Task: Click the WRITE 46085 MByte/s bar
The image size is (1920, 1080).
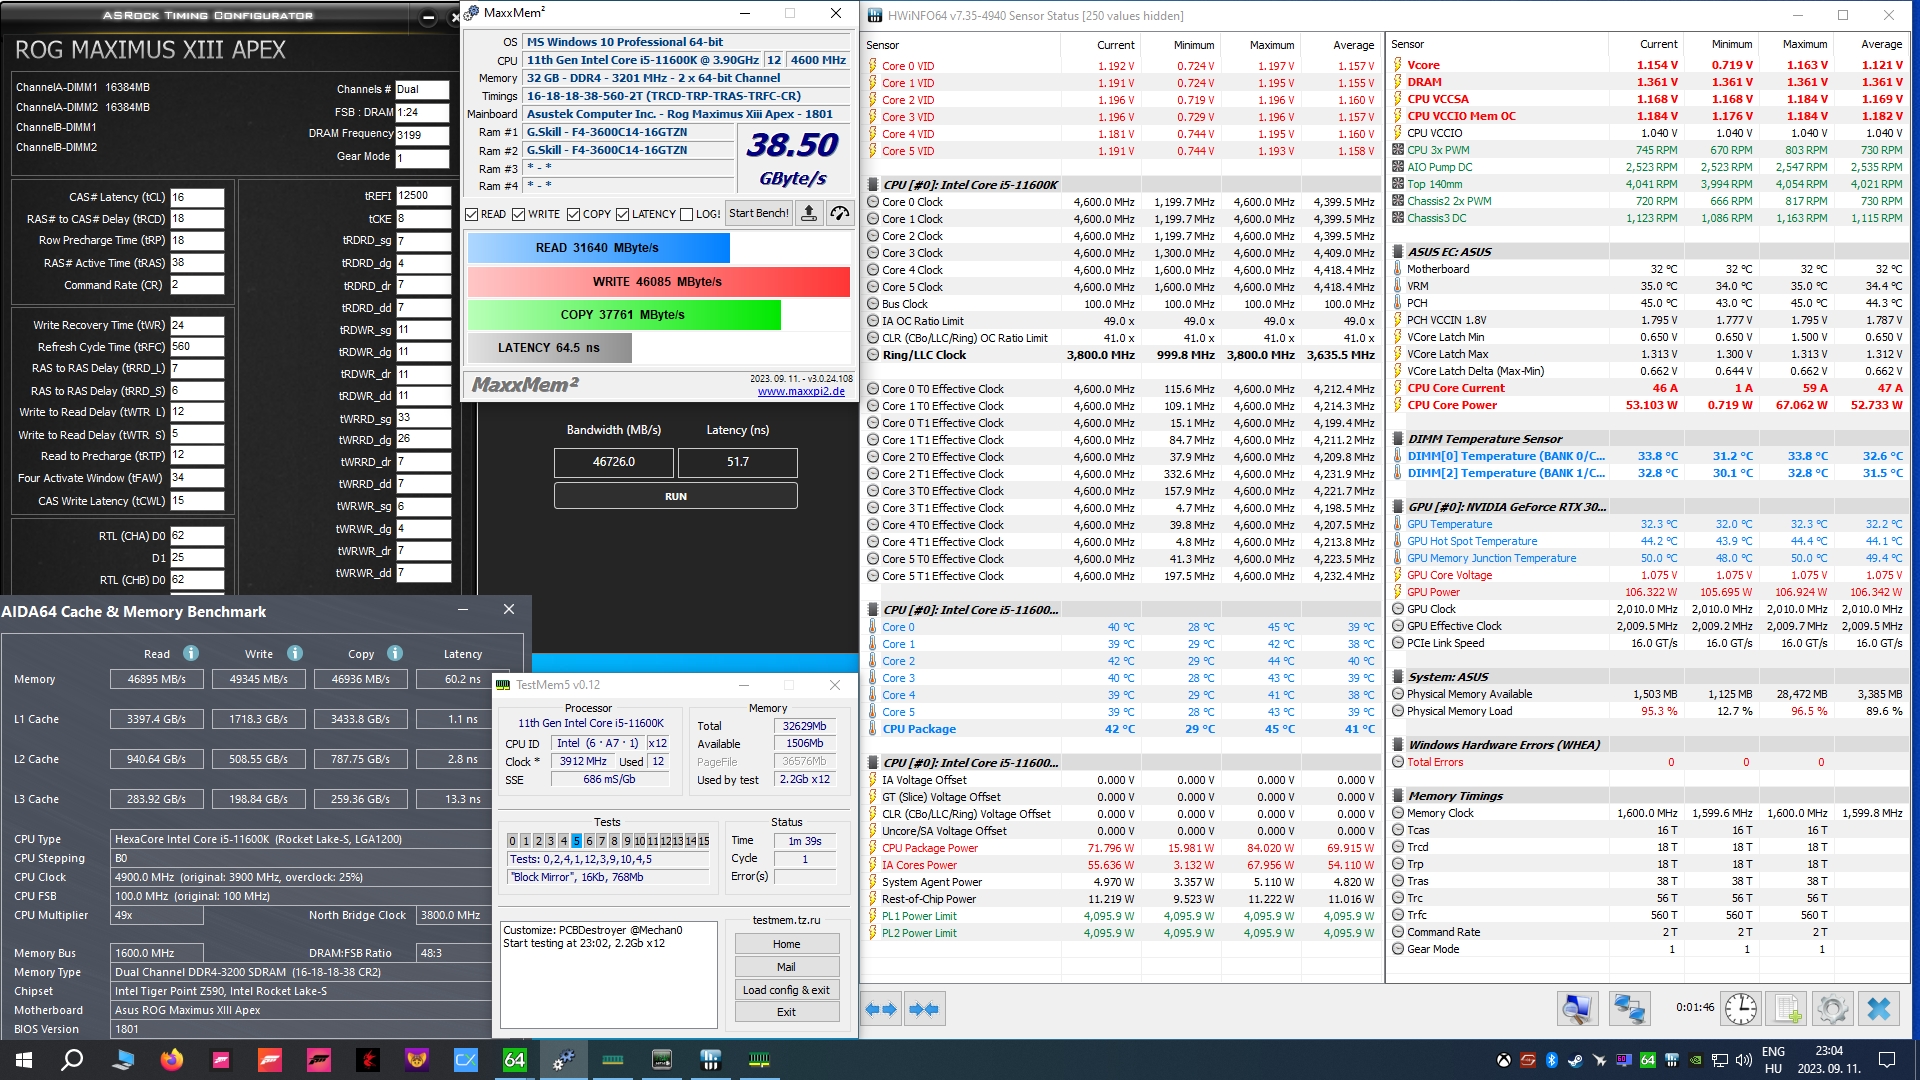Action: 658,282
